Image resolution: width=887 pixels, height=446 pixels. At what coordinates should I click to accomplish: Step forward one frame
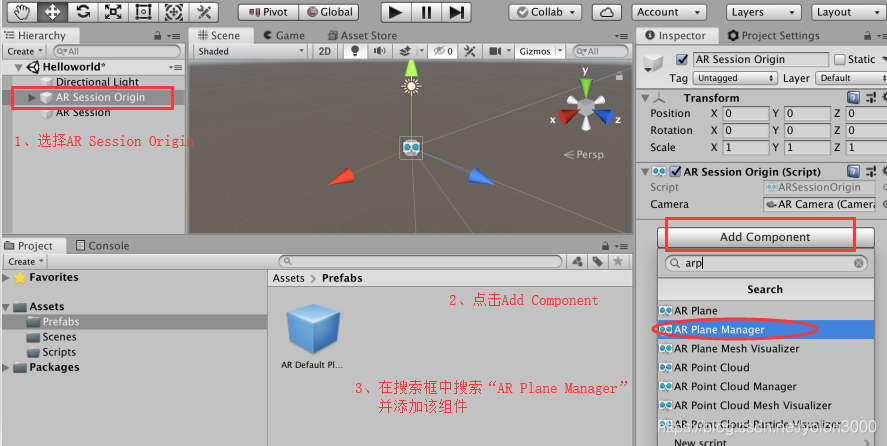pyautogui.click(x=456, y=12)
